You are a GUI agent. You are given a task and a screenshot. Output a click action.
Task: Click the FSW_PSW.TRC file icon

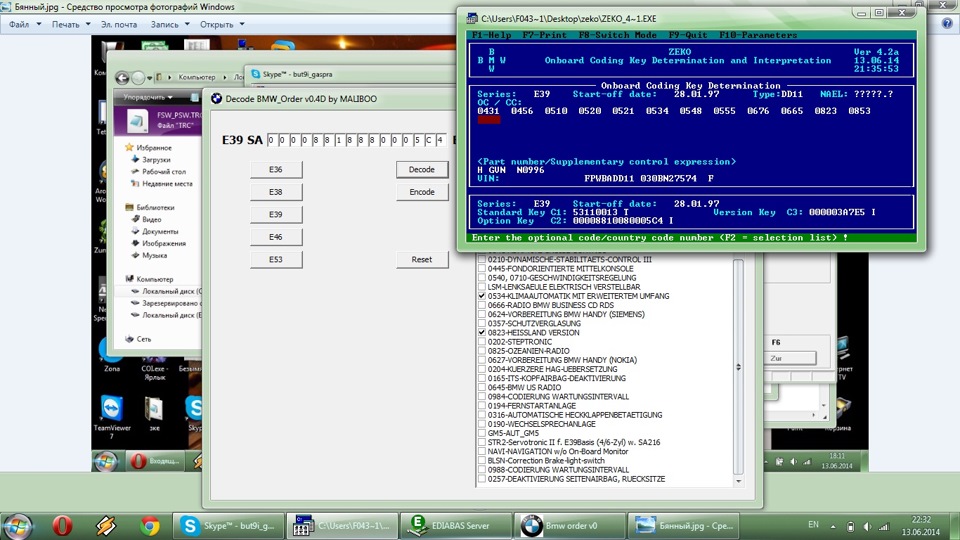tap(137, 120)
